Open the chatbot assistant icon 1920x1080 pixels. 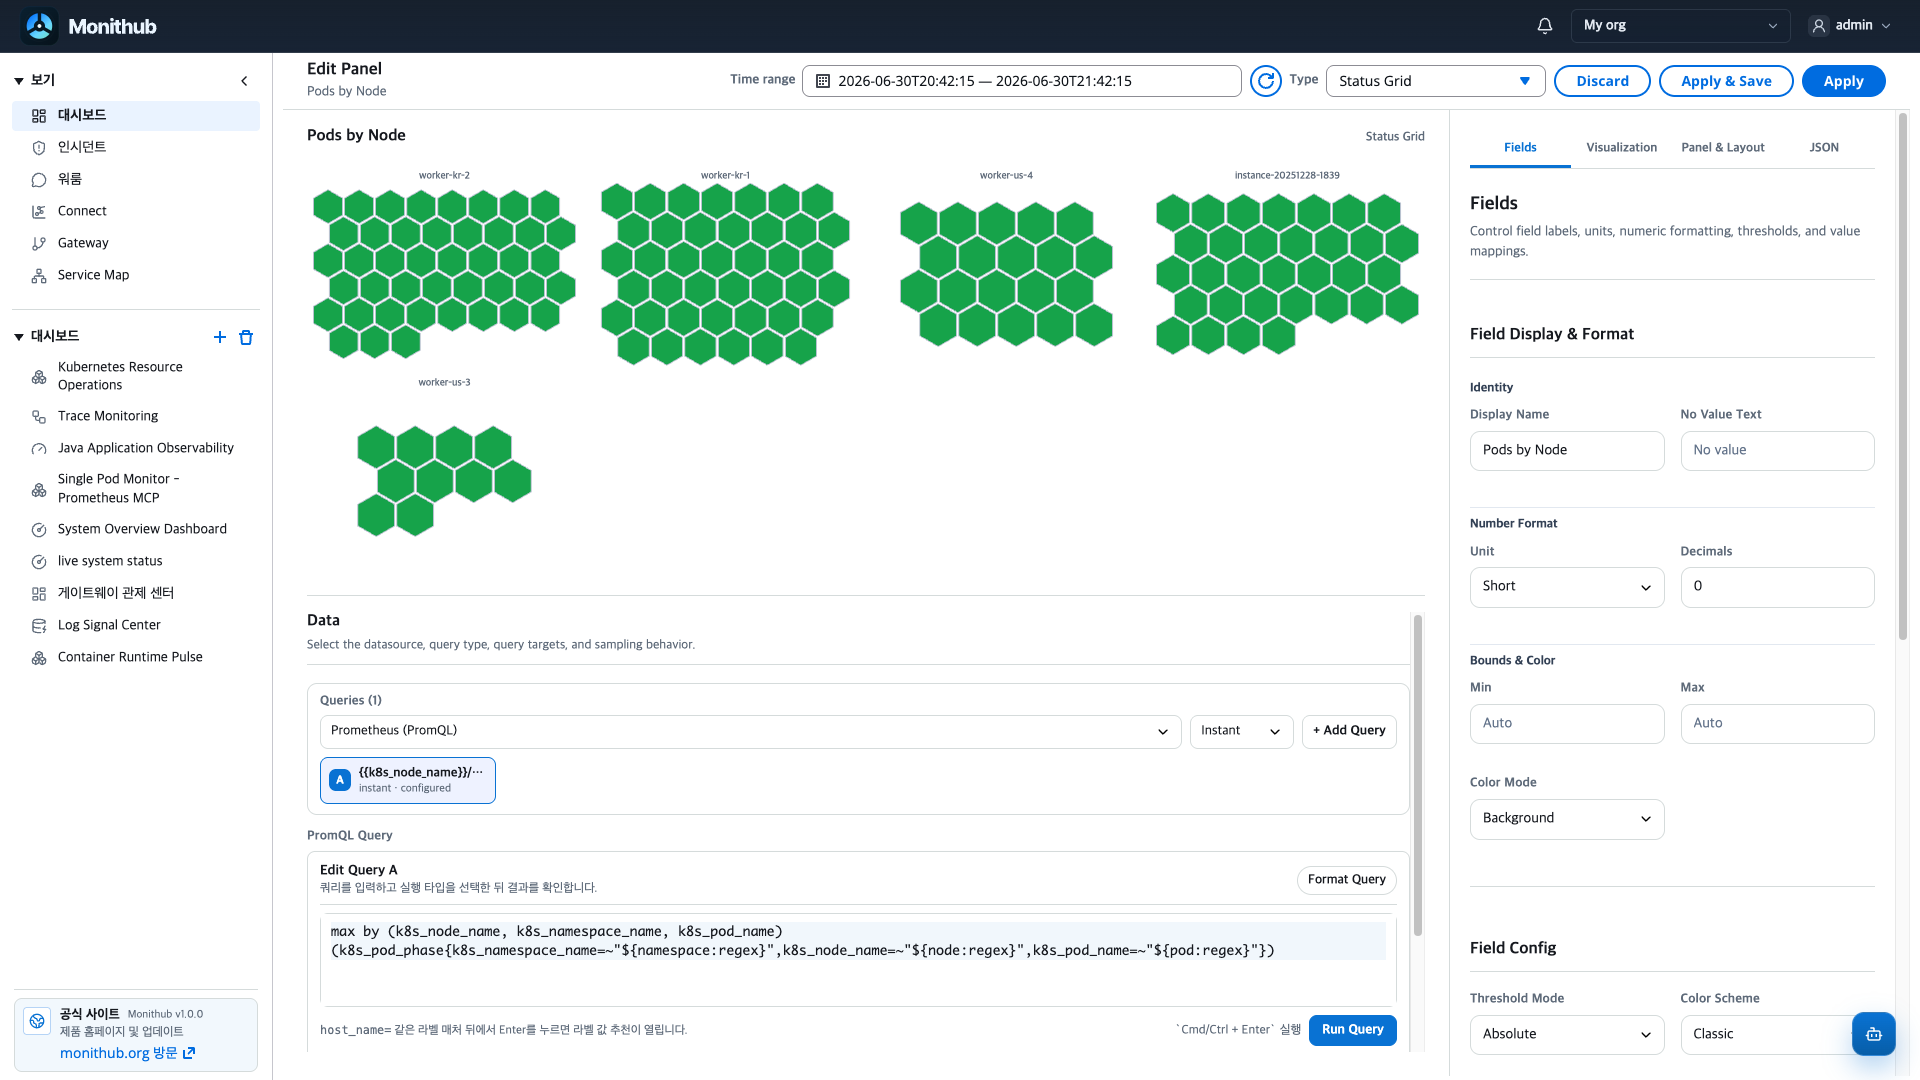(1873, 1034)
